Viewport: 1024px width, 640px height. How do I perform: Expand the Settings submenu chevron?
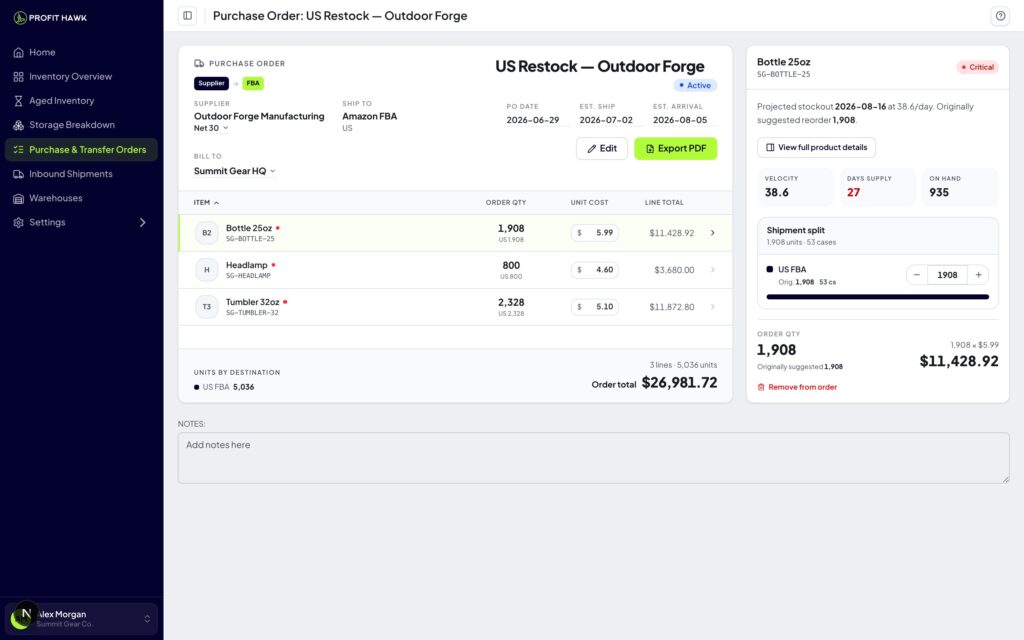142,222
